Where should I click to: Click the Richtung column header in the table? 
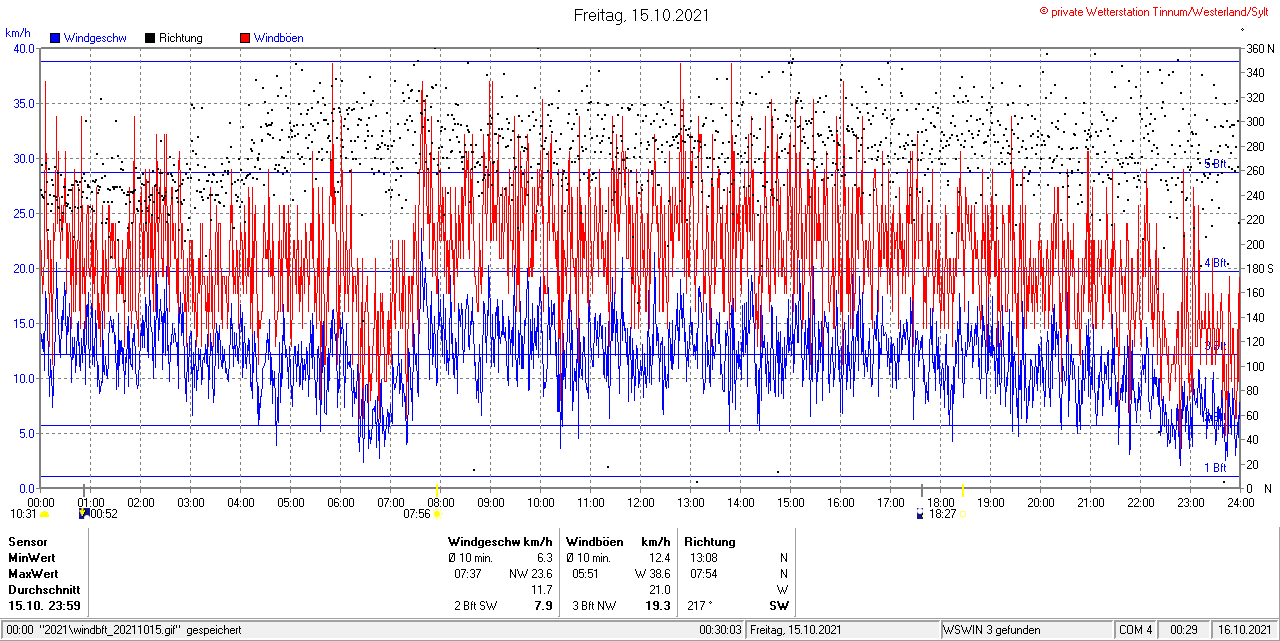(x=710, y=541)
